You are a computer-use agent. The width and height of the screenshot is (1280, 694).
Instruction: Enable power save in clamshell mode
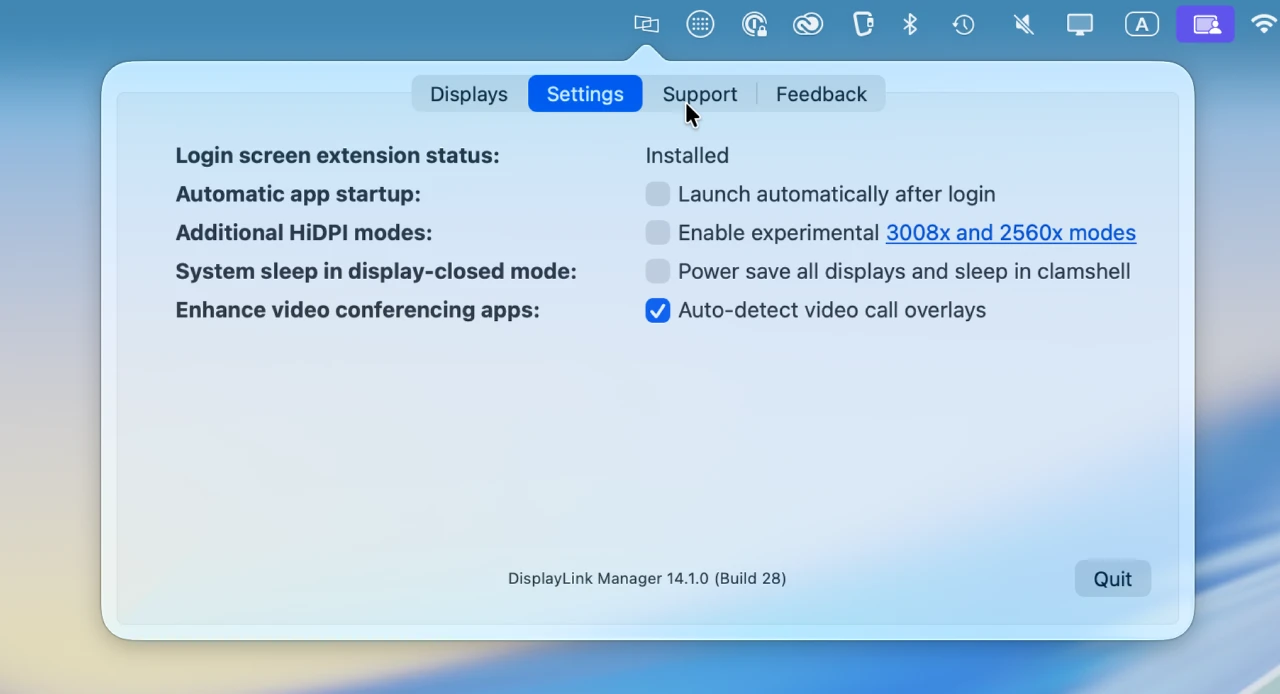click(657, 271)
